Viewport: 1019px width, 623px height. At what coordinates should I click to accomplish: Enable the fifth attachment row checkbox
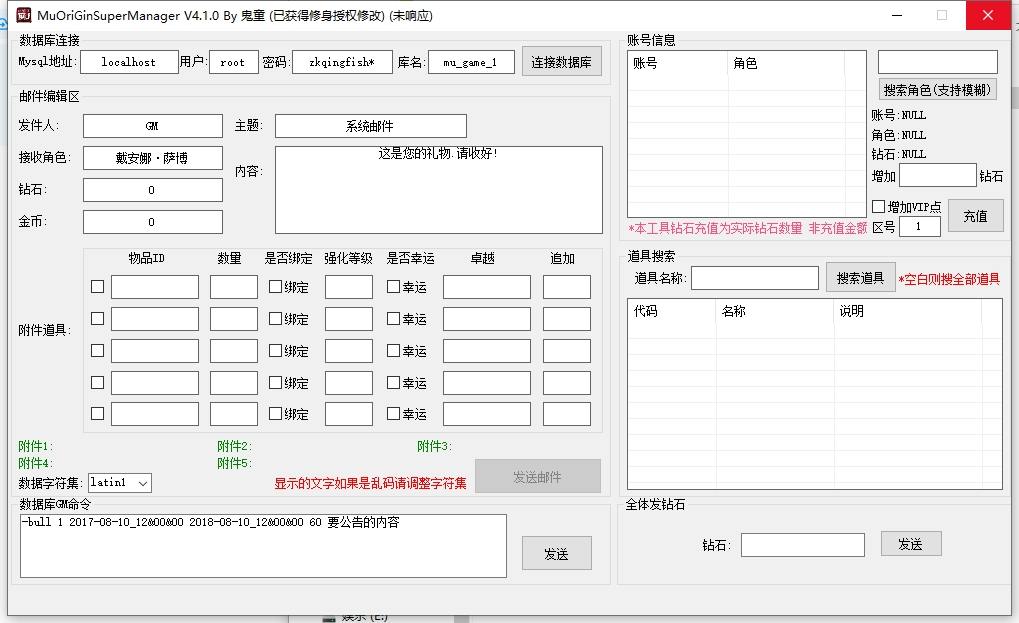pyautogui.click(x=97, y=413)
